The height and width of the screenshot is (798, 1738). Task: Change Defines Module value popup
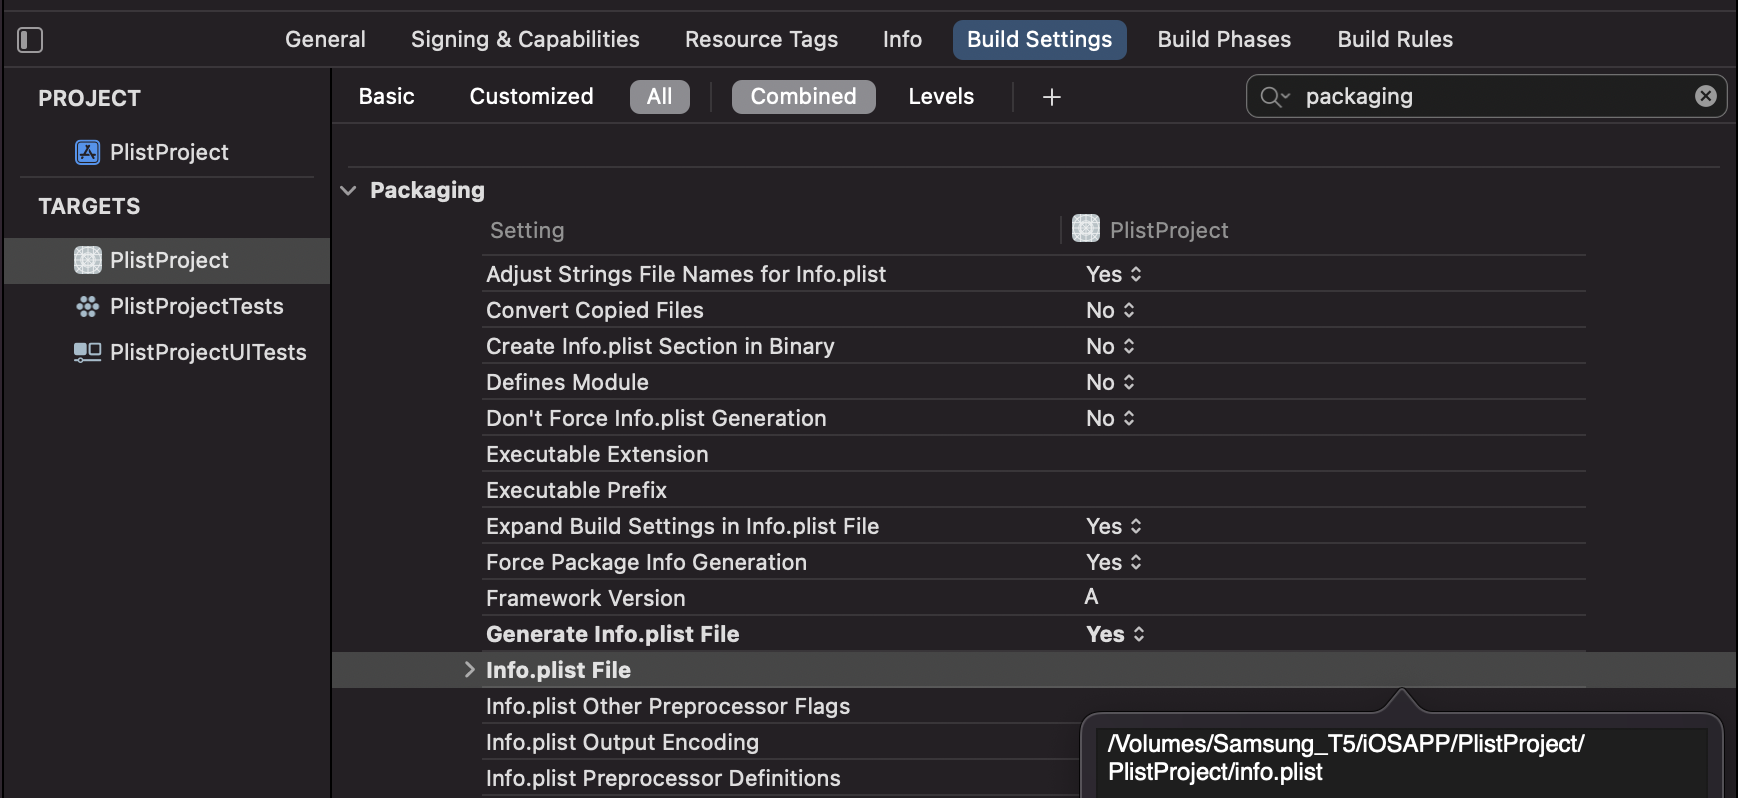1110,382
